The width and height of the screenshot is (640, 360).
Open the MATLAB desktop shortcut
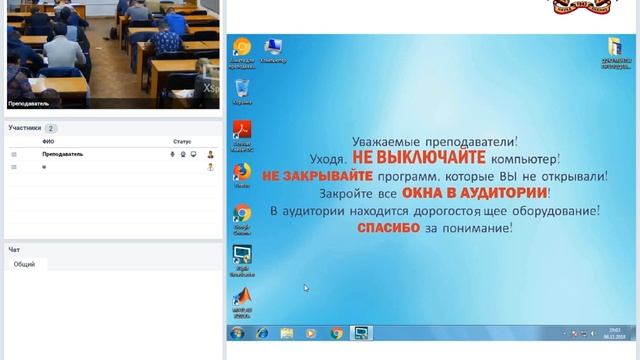coord(242,302)
